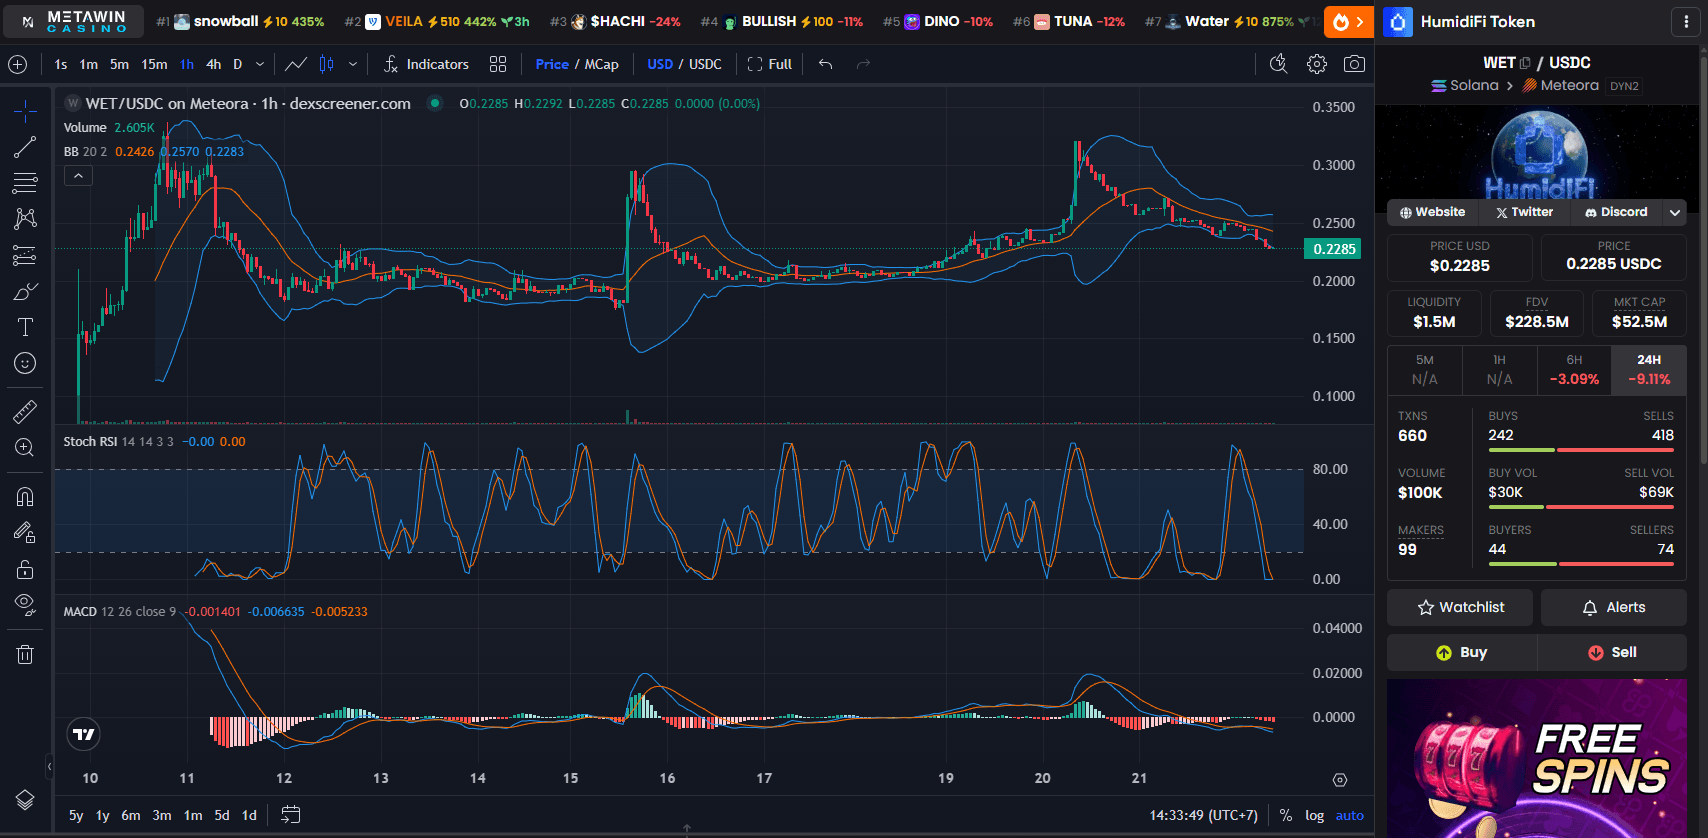This screenshot has height=838, width=1708.
Task: Open chart style dropdown arrow
Action: click(352, 64)
